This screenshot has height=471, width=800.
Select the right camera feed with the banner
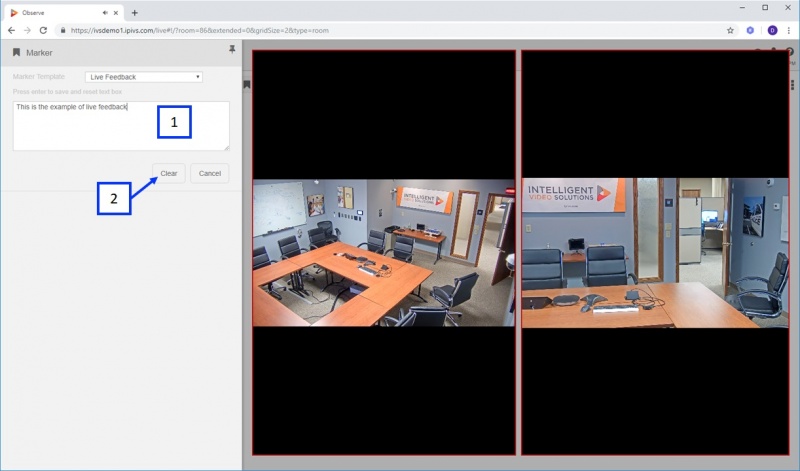point(655,253)
